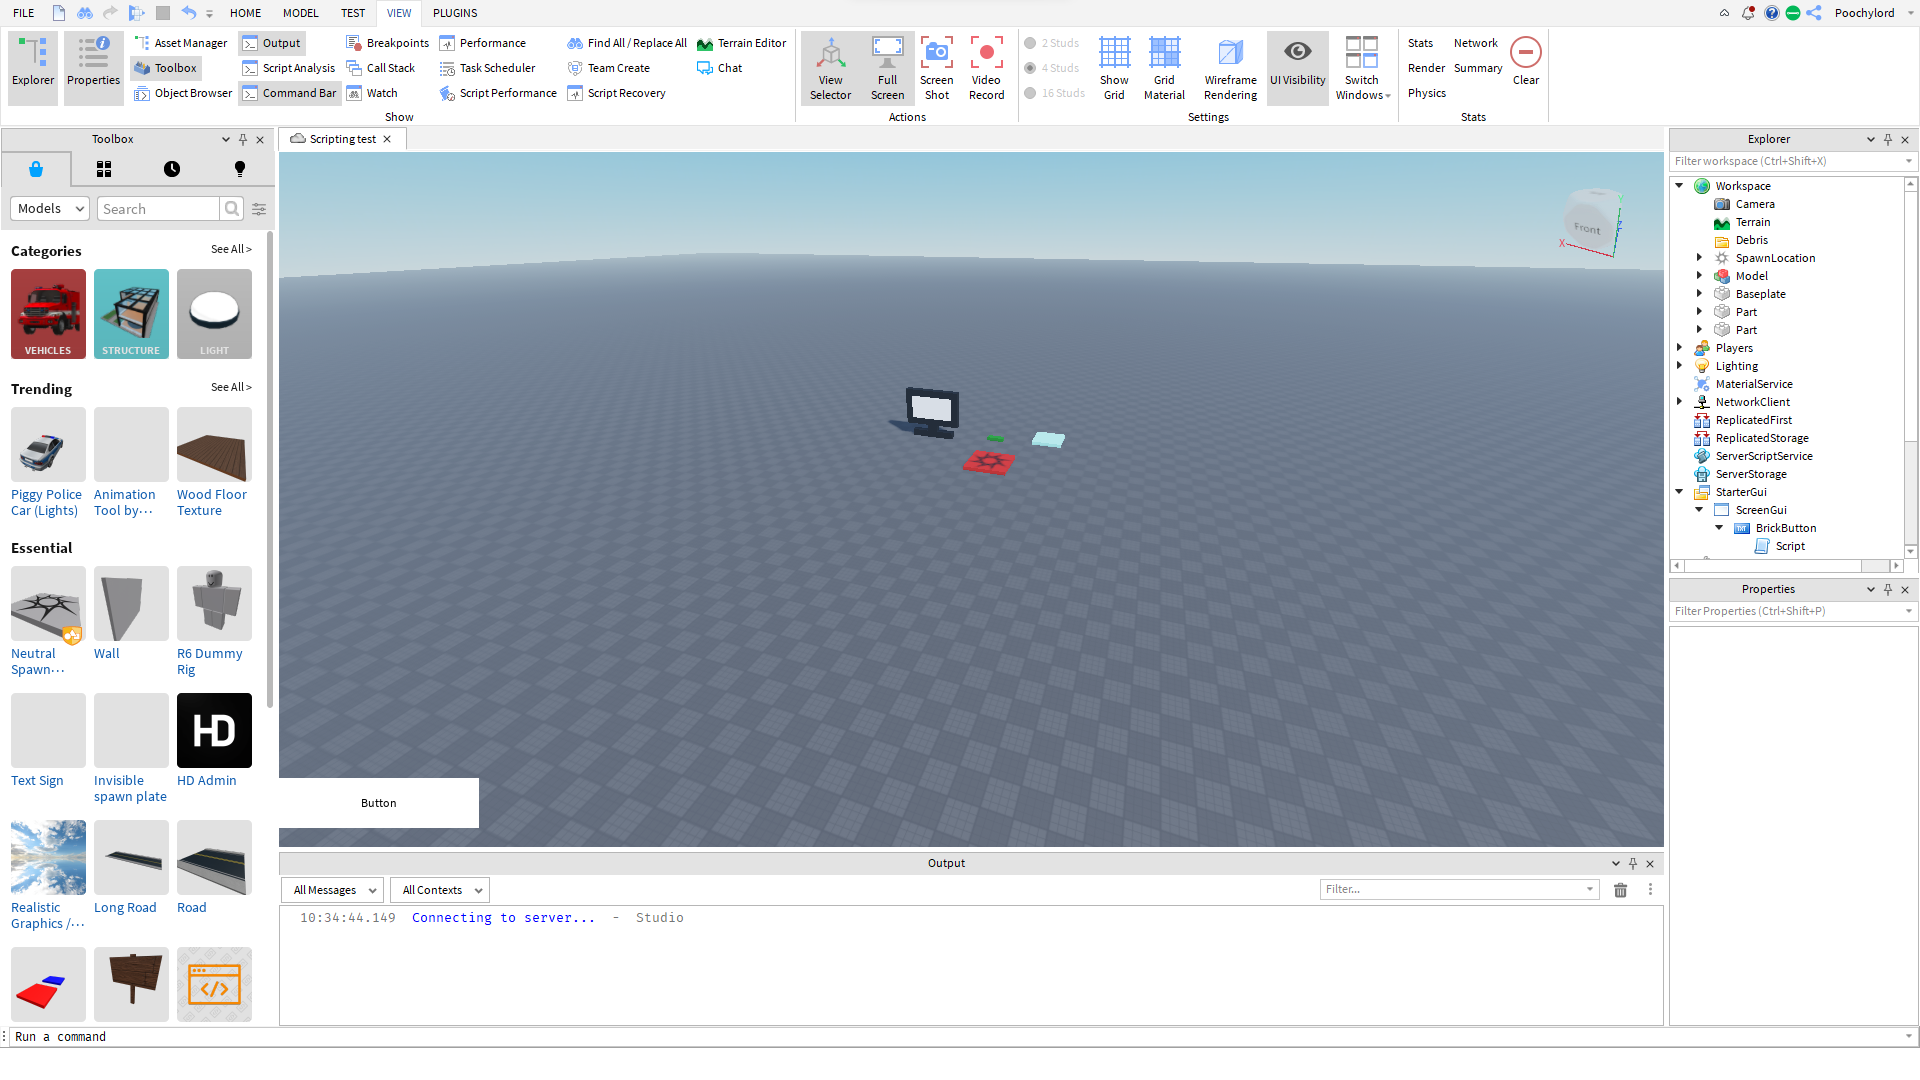Open Task Scheduler

tap(488, 68)
